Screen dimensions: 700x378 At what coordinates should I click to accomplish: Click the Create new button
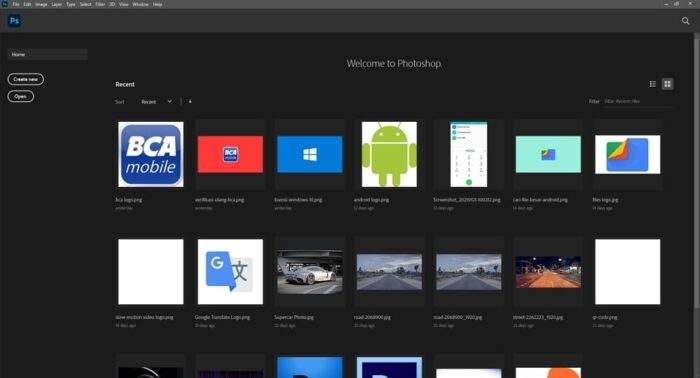point(25,79)
